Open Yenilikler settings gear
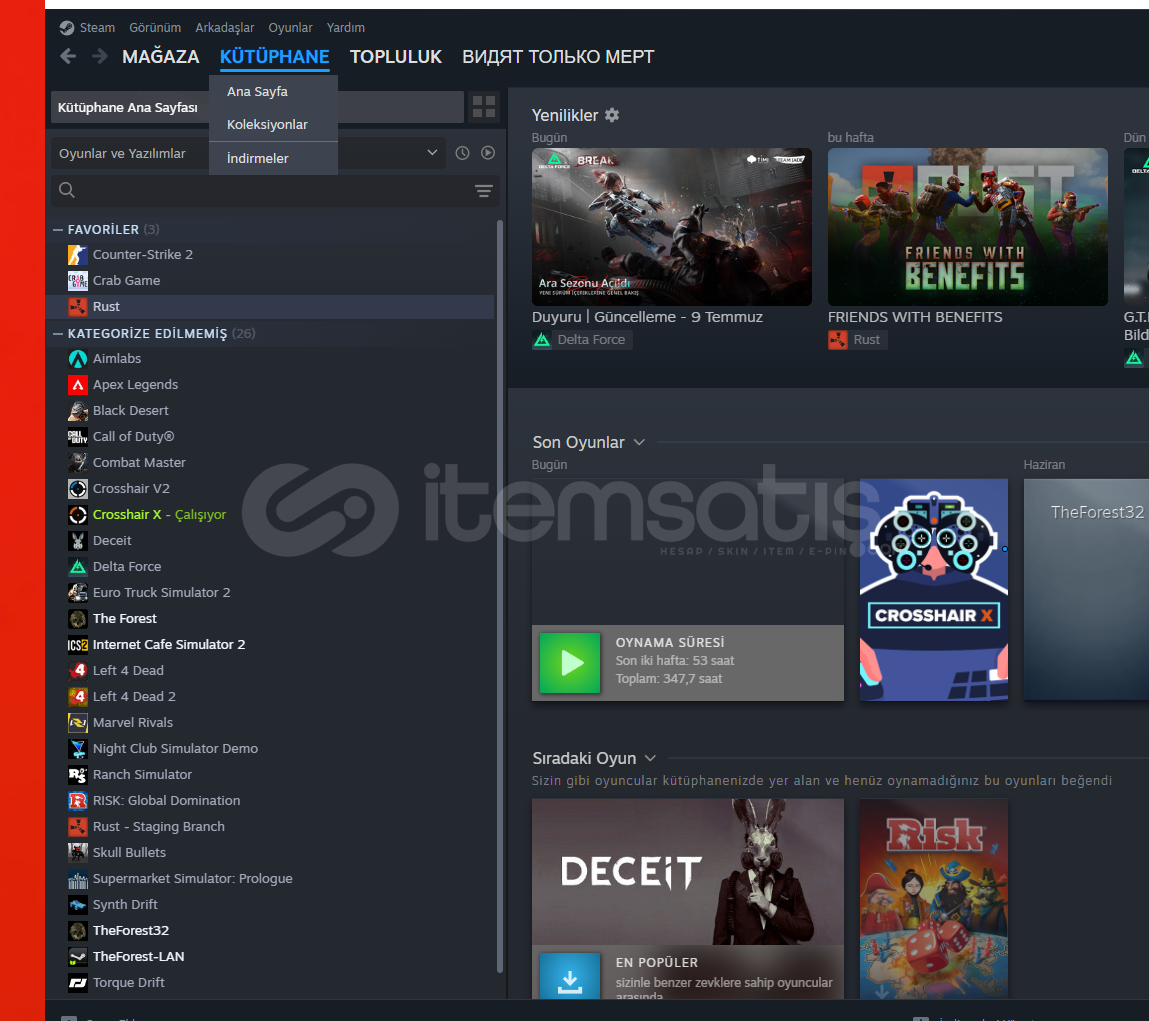1149x1021 pixels. pos(612,115)
